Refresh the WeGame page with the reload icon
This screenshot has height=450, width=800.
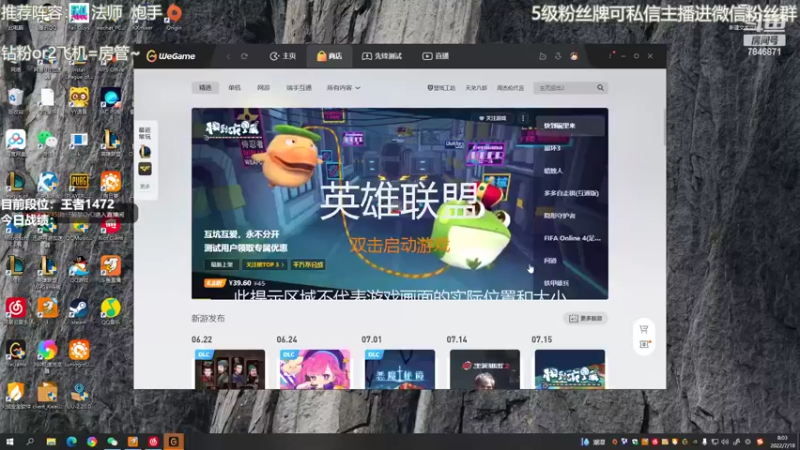(244, 56)
